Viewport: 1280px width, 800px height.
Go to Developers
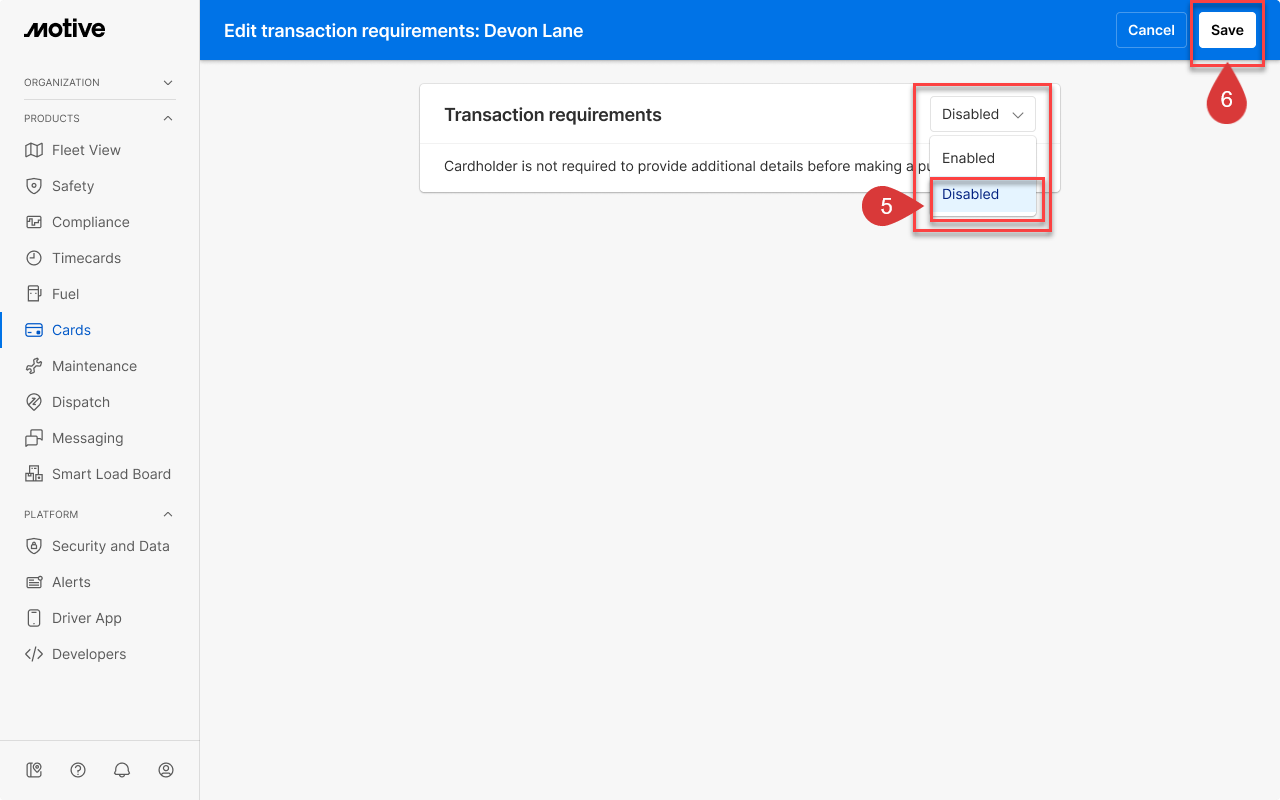click(x=89, y=654)
